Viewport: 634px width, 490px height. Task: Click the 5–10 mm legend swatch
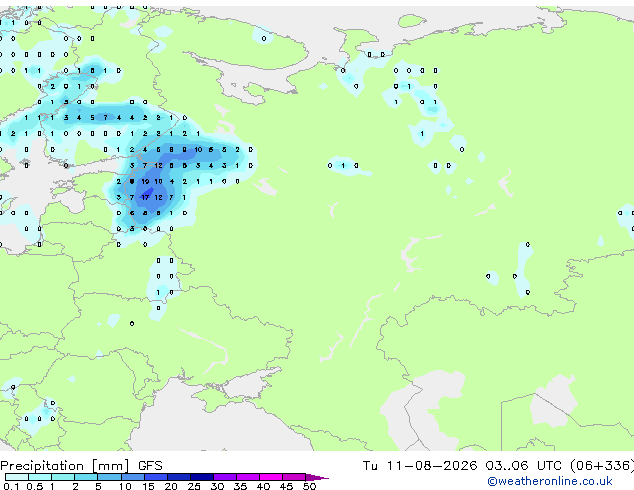point(109,477)
